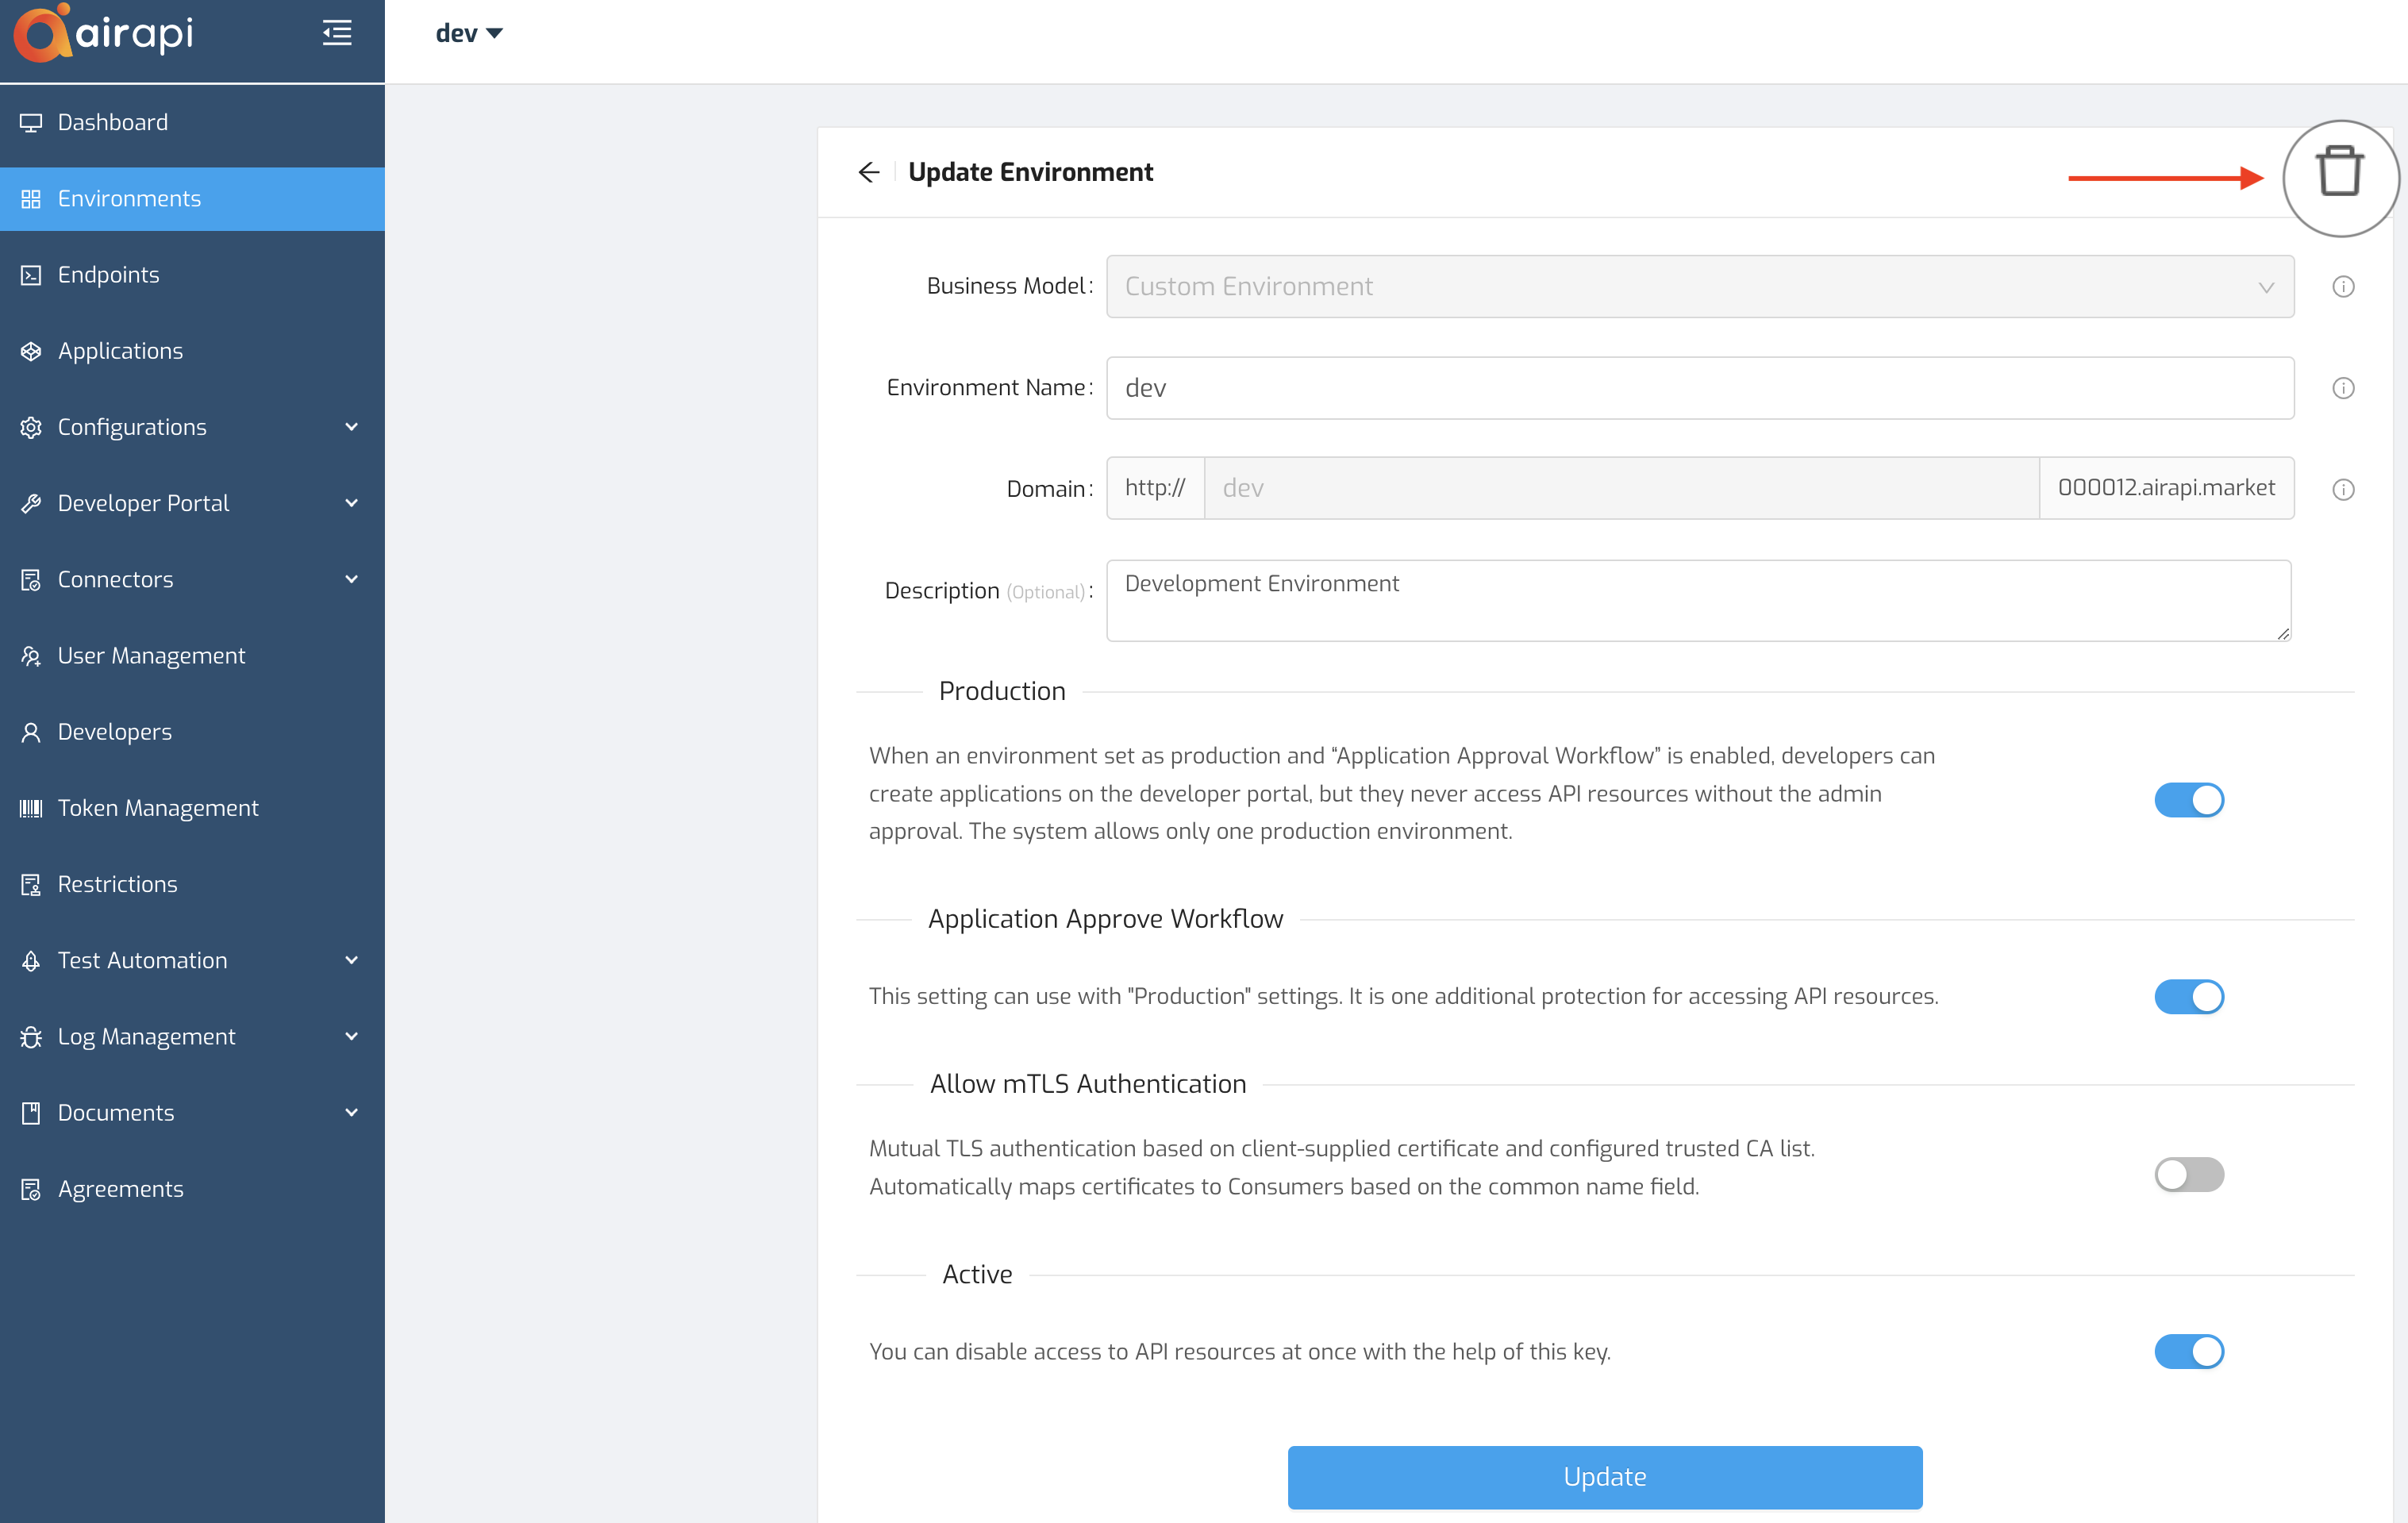Click the airapi logo

click(103, 33)
